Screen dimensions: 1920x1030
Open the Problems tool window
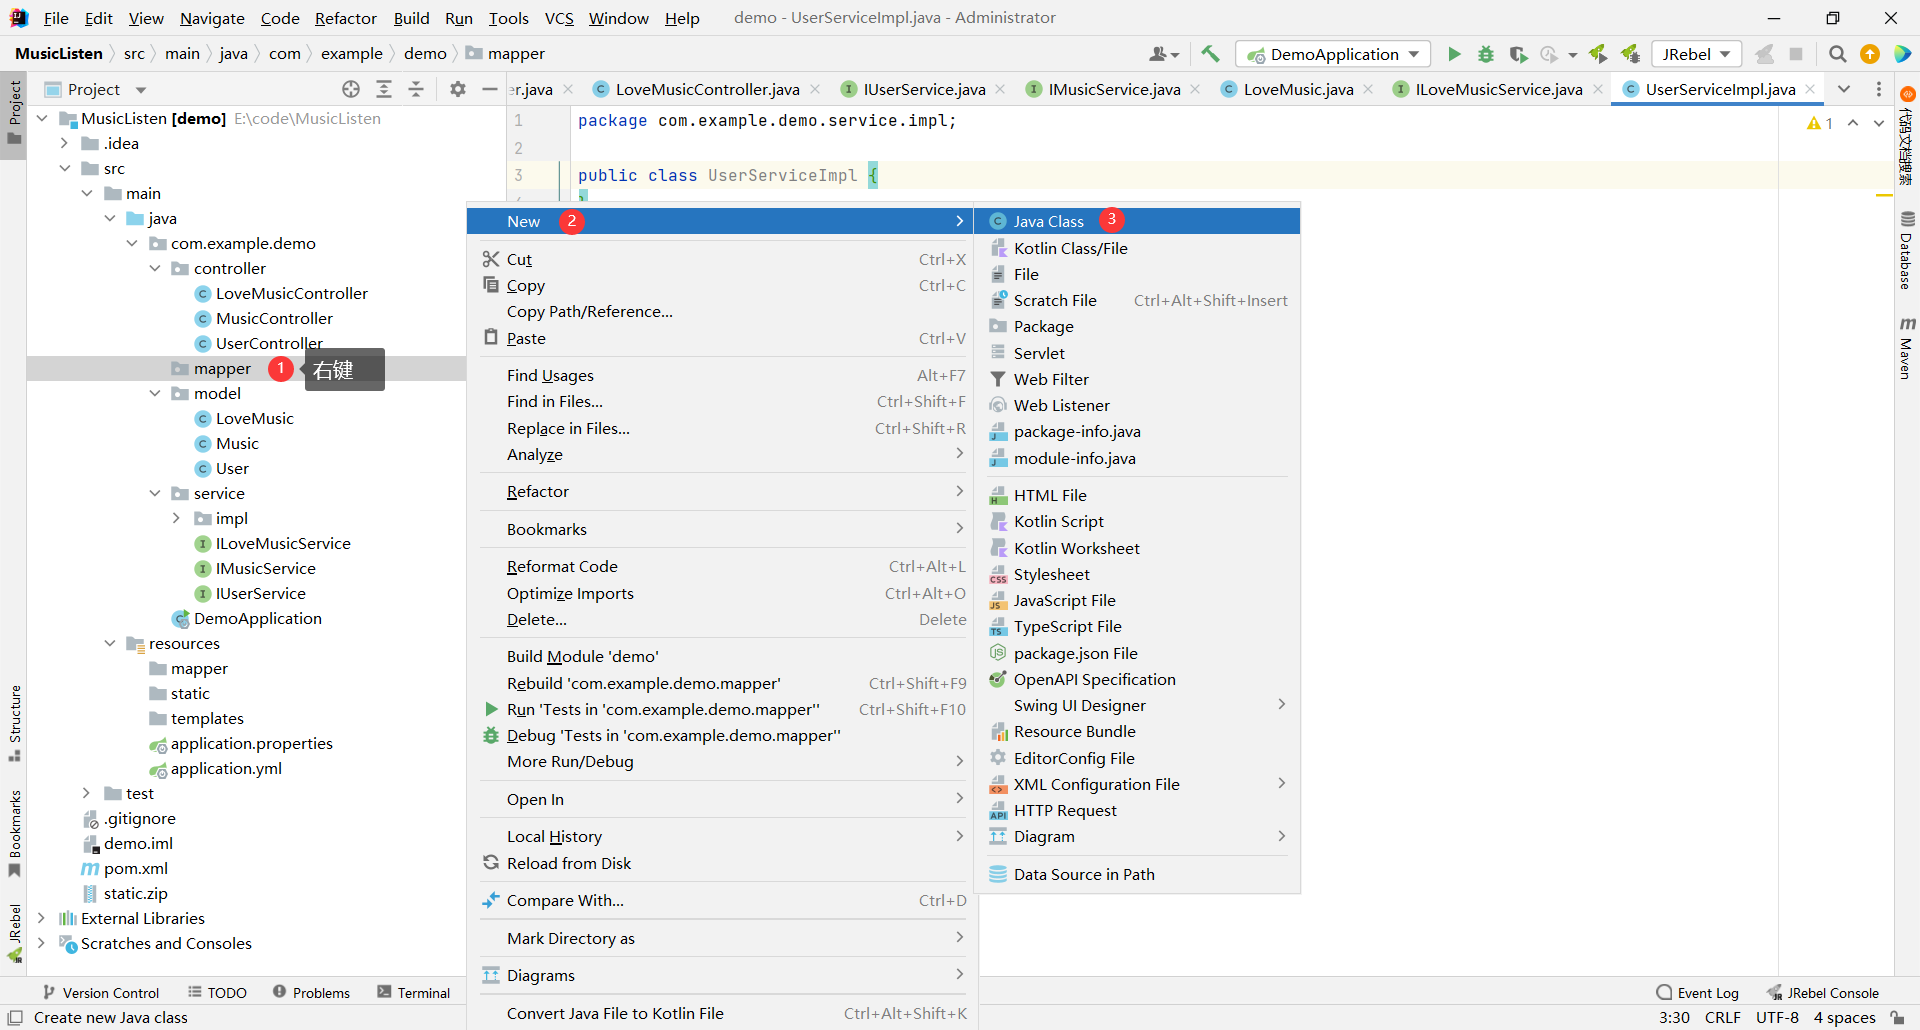[311, 992]
